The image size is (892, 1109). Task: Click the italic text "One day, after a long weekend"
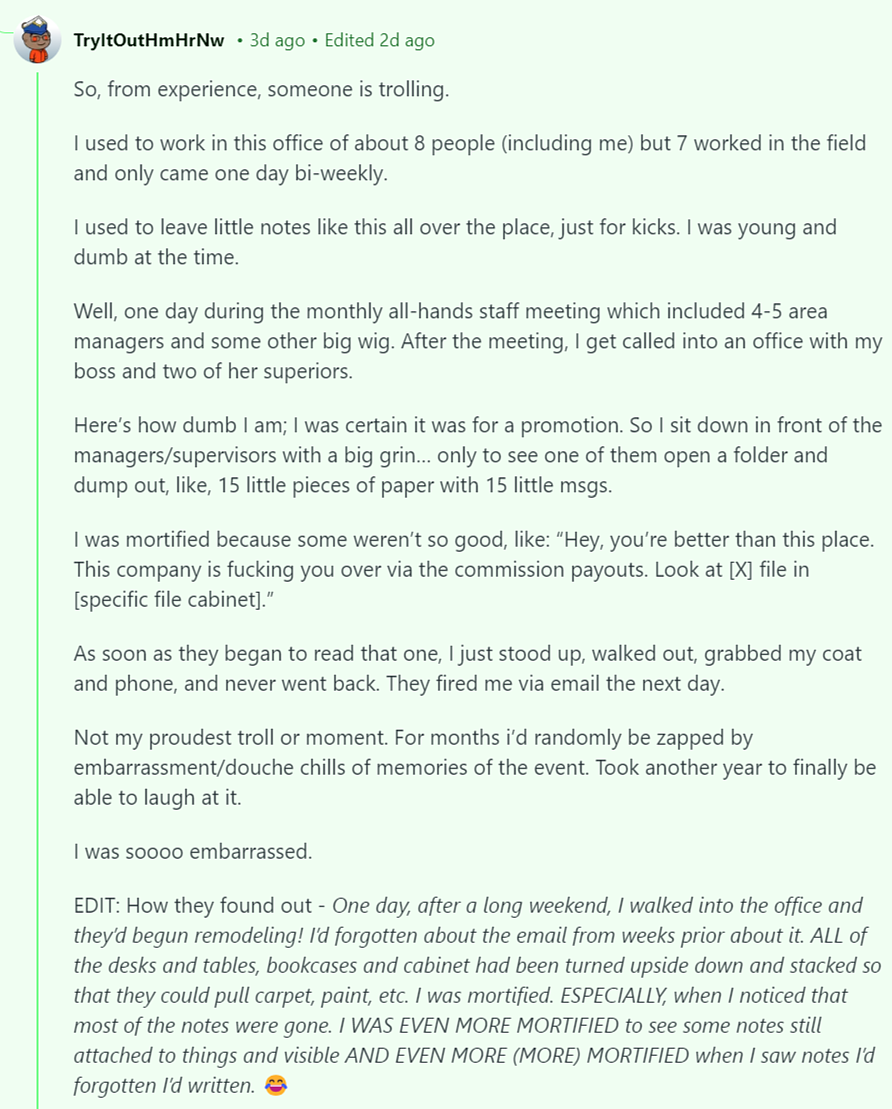click(470, 905)
